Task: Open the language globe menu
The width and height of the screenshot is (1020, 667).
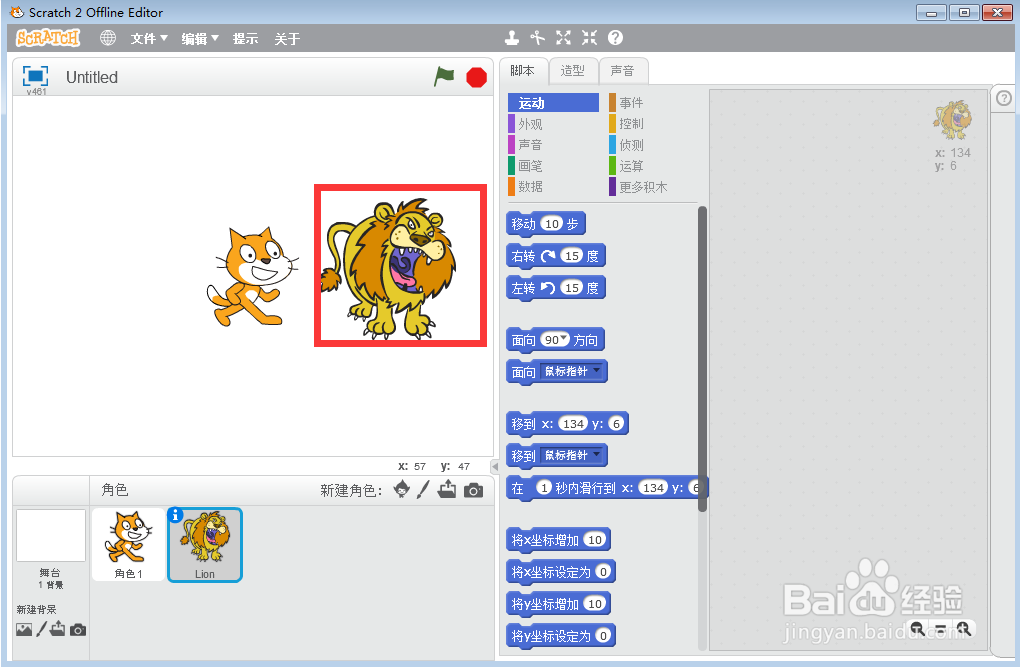Action: pyautogui.click(x=108, y=38)
